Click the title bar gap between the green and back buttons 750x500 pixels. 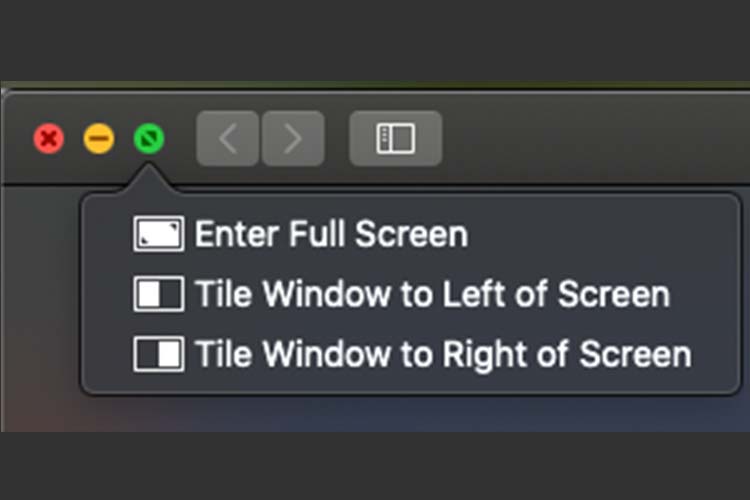pyautogui.click(x=180, y=138)
